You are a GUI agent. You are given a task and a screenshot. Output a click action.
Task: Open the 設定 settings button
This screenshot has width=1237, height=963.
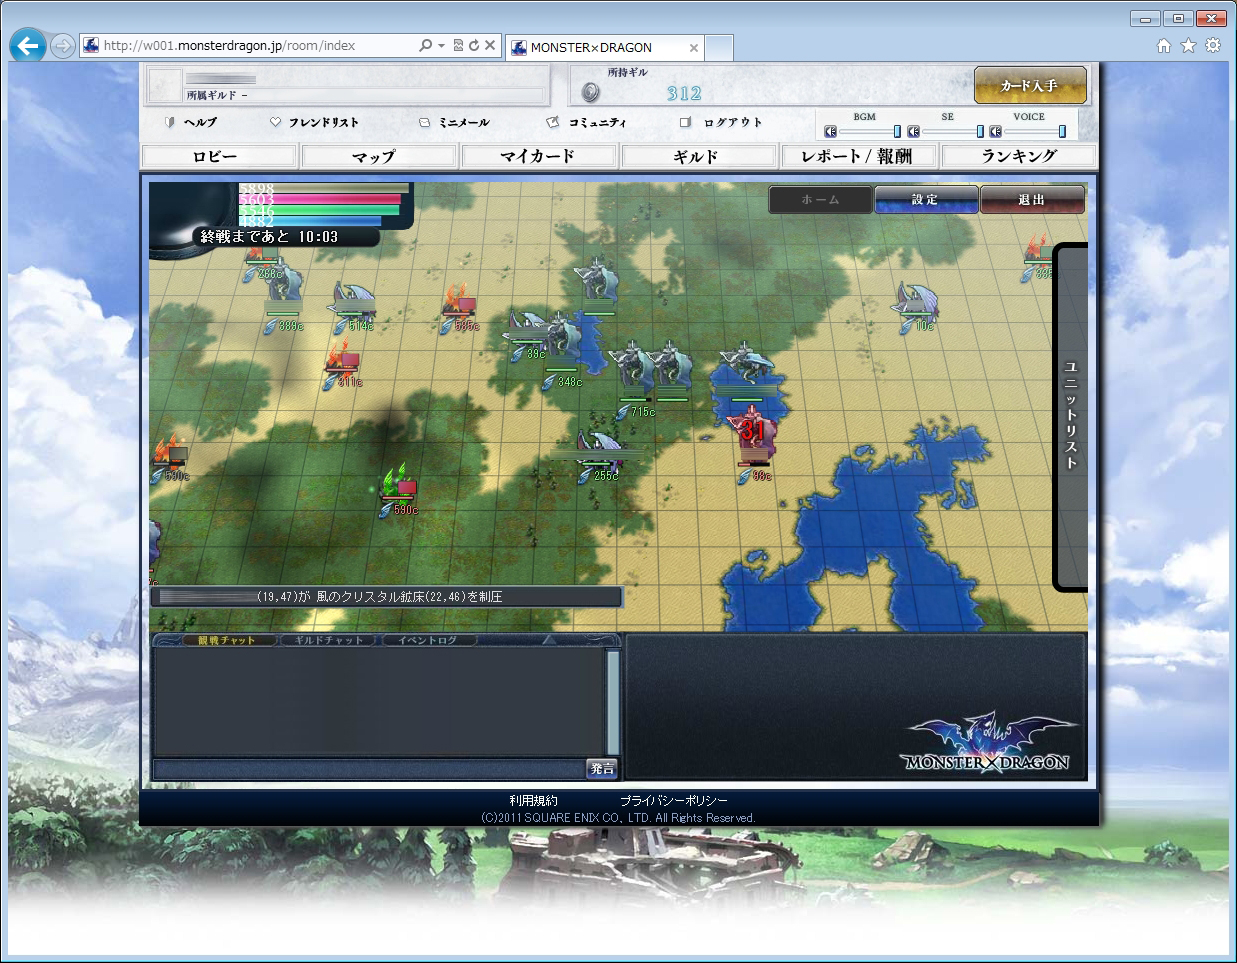pyautogui.click(x=926, y=199)
